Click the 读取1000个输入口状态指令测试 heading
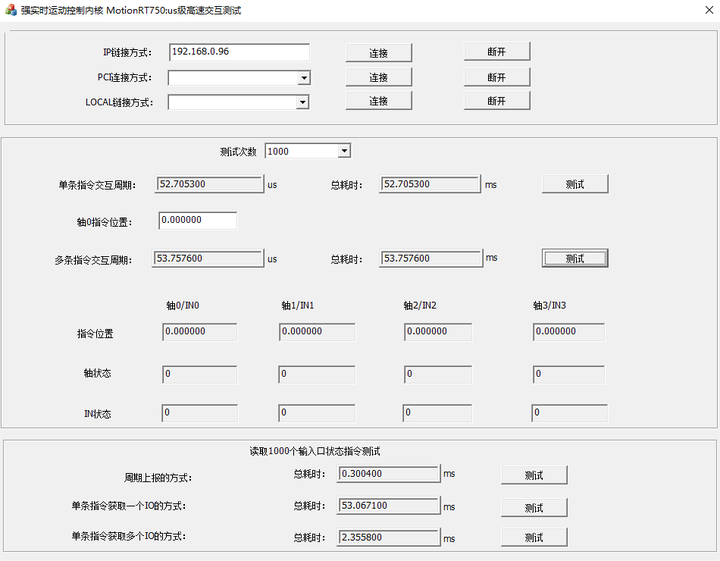 click(x=315, y=451)
